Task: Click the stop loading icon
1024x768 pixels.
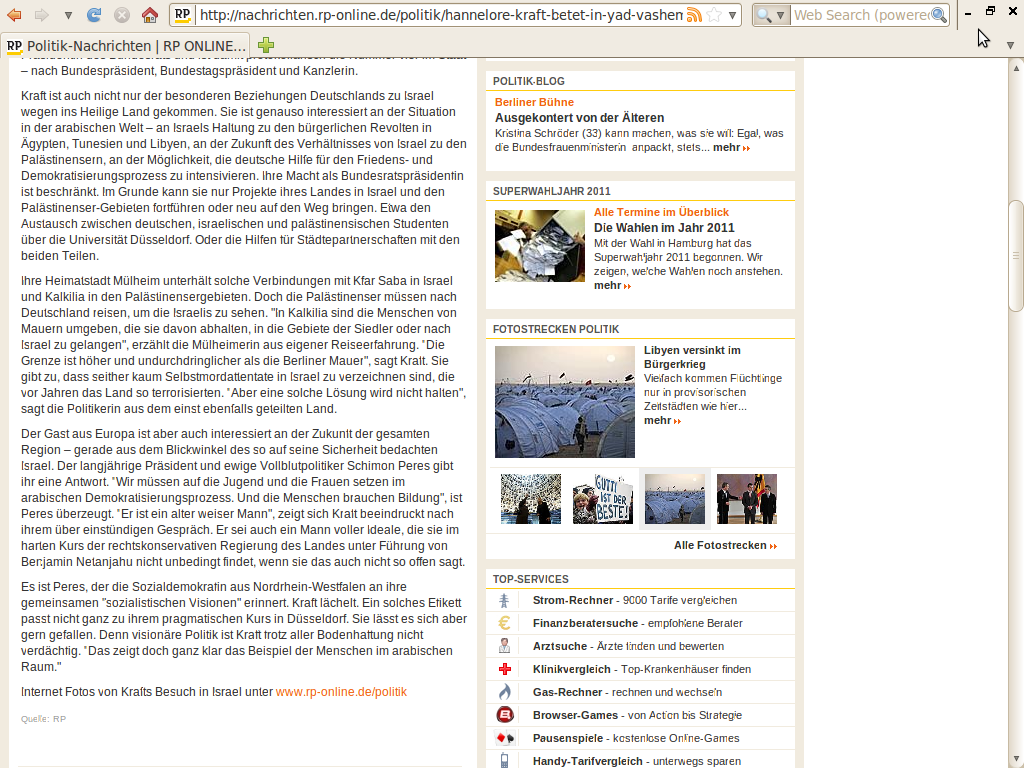Action: [x=121, y=14]
